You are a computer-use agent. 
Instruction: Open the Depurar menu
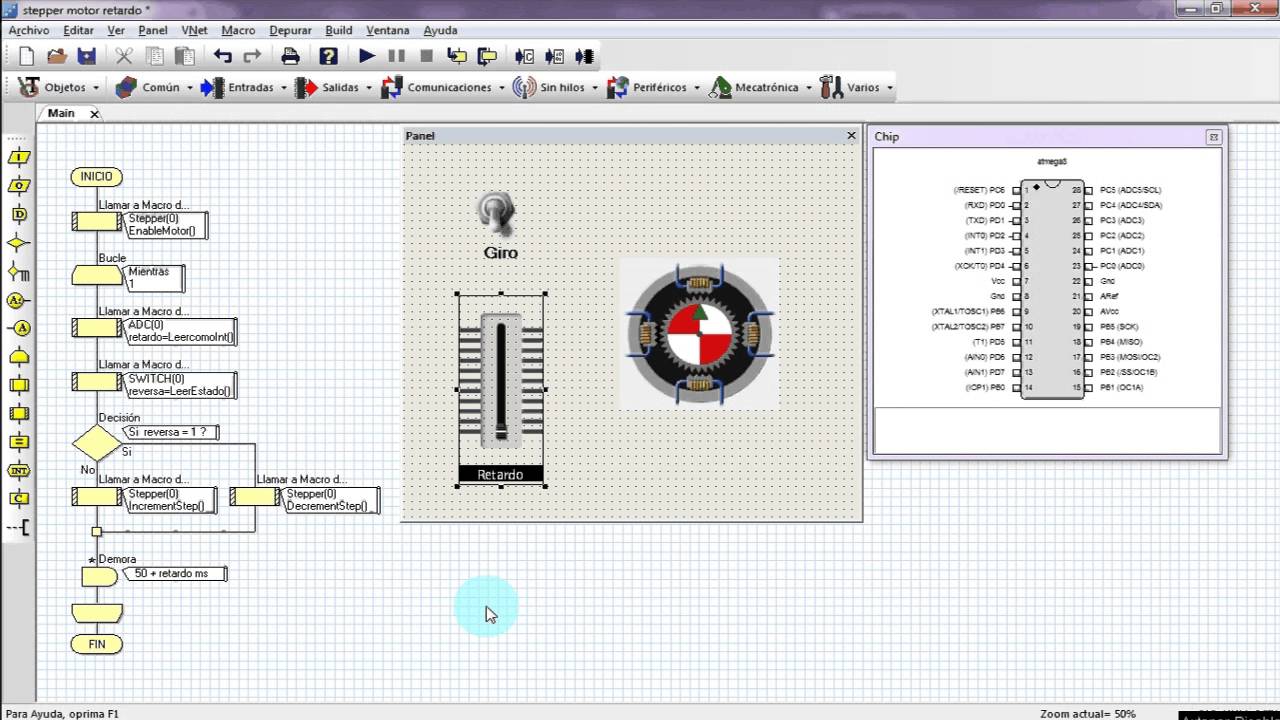pos(290,31)
